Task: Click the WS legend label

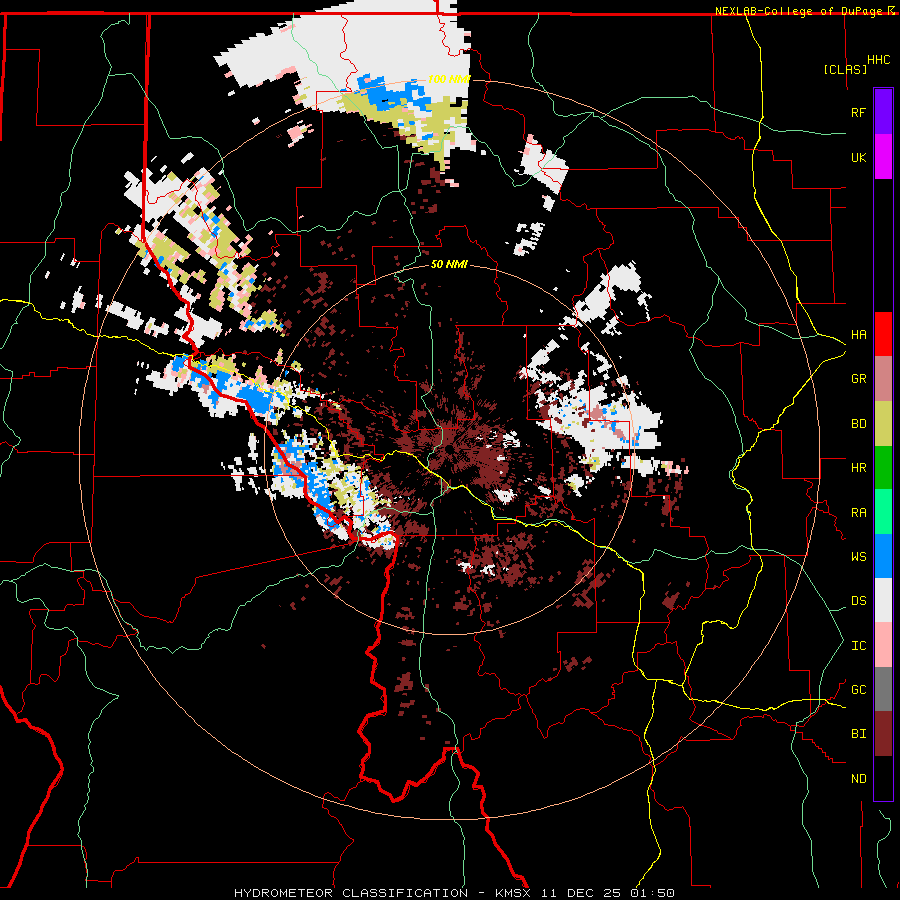Action: click(858, 557)
